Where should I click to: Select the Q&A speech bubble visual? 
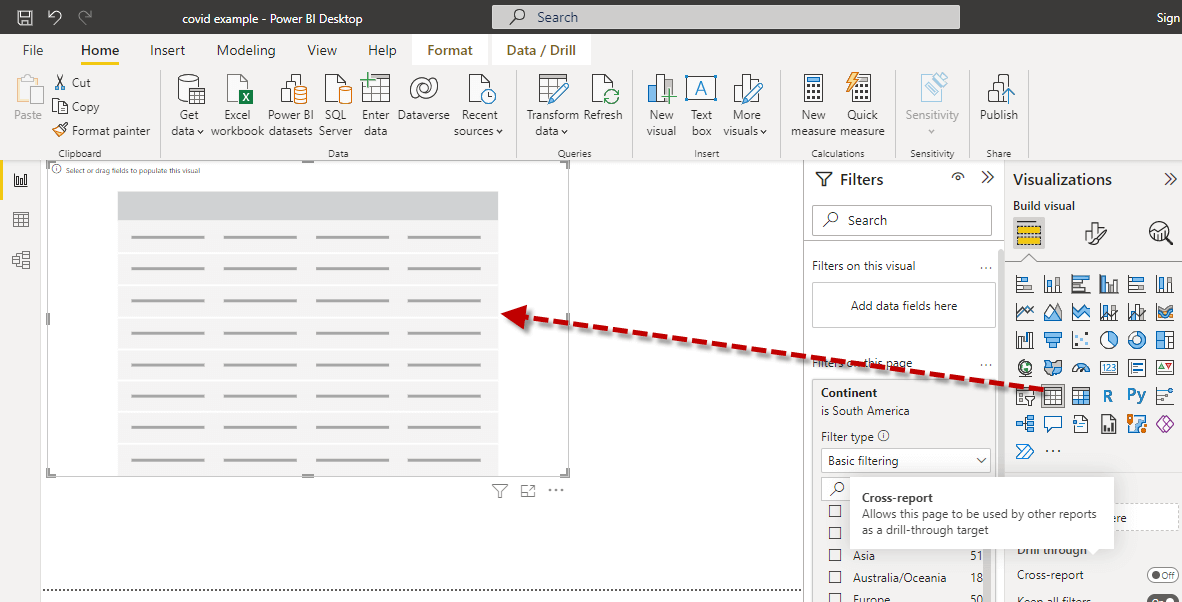pyautogui.click(x=1052, y=423)
